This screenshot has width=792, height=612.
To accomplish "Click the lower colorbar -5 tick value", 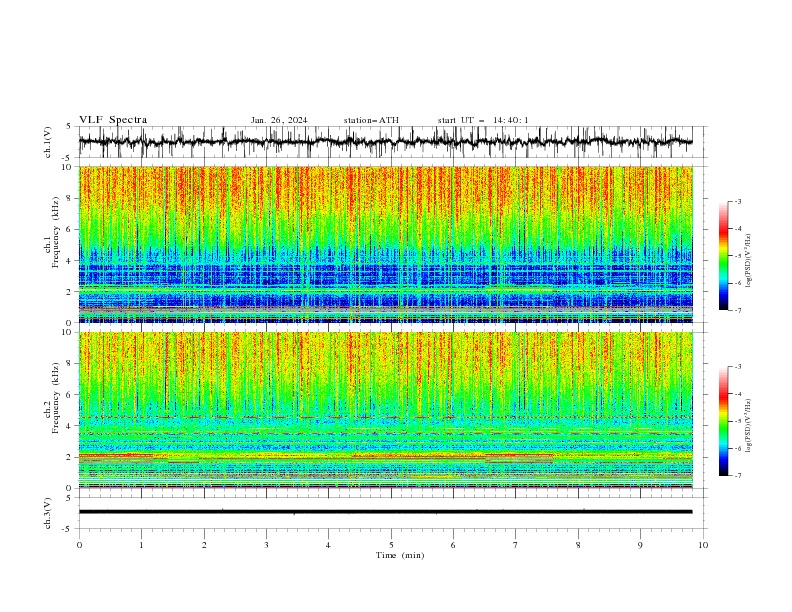I will pos(738,421).
